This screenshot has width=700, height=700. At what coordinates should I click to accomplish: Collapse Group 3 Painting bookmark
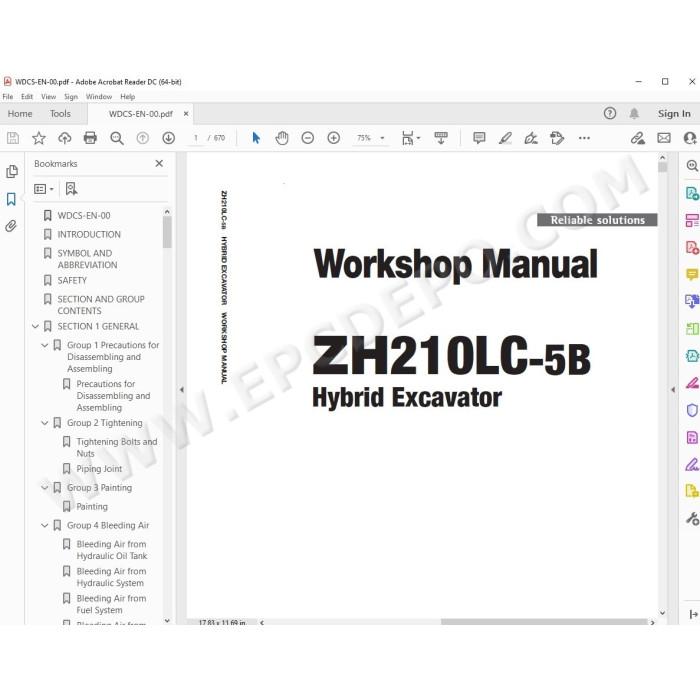(45, 488)
